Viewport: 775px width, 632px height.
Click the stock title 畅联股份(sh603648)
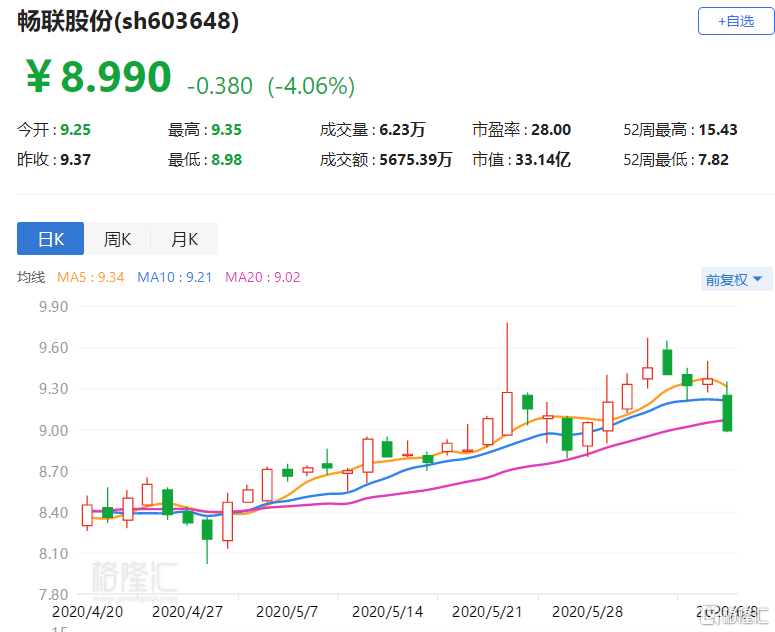[x=128, y=21]
